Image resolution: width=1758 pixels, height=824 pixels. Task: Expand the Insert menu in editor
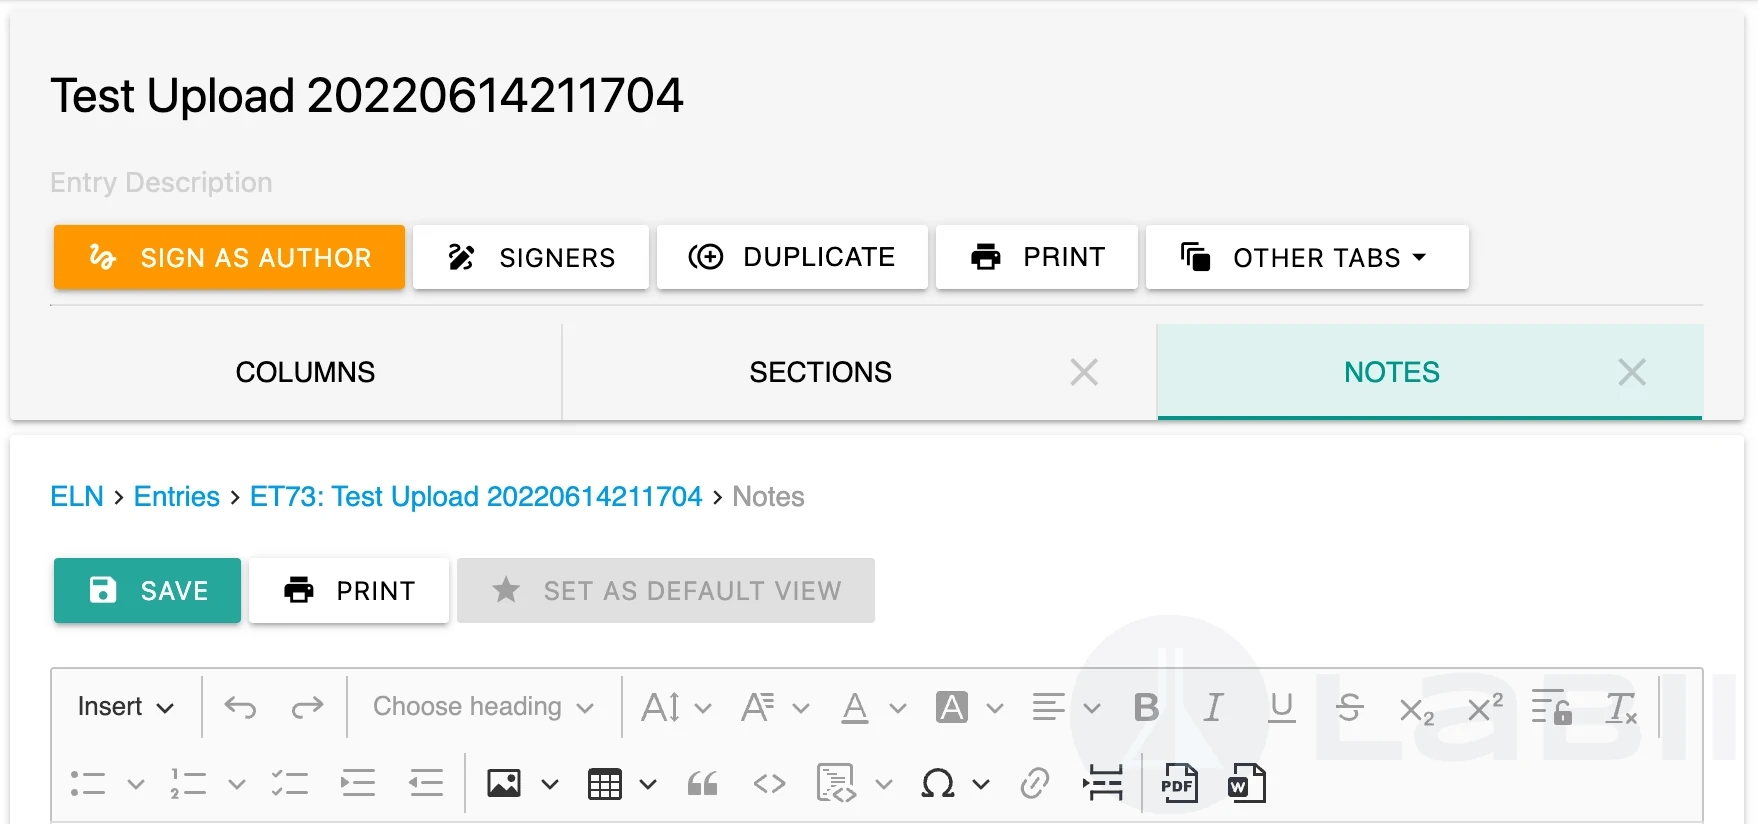pos(125,707)
